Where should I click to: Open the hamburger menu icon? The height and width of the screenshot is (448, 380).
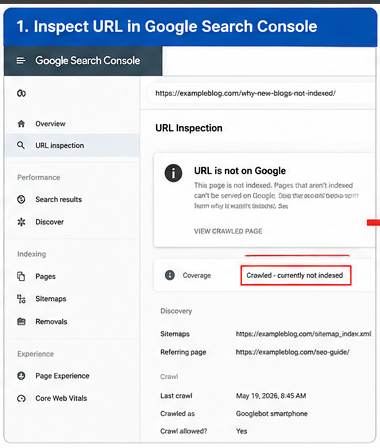coord(21,61)
